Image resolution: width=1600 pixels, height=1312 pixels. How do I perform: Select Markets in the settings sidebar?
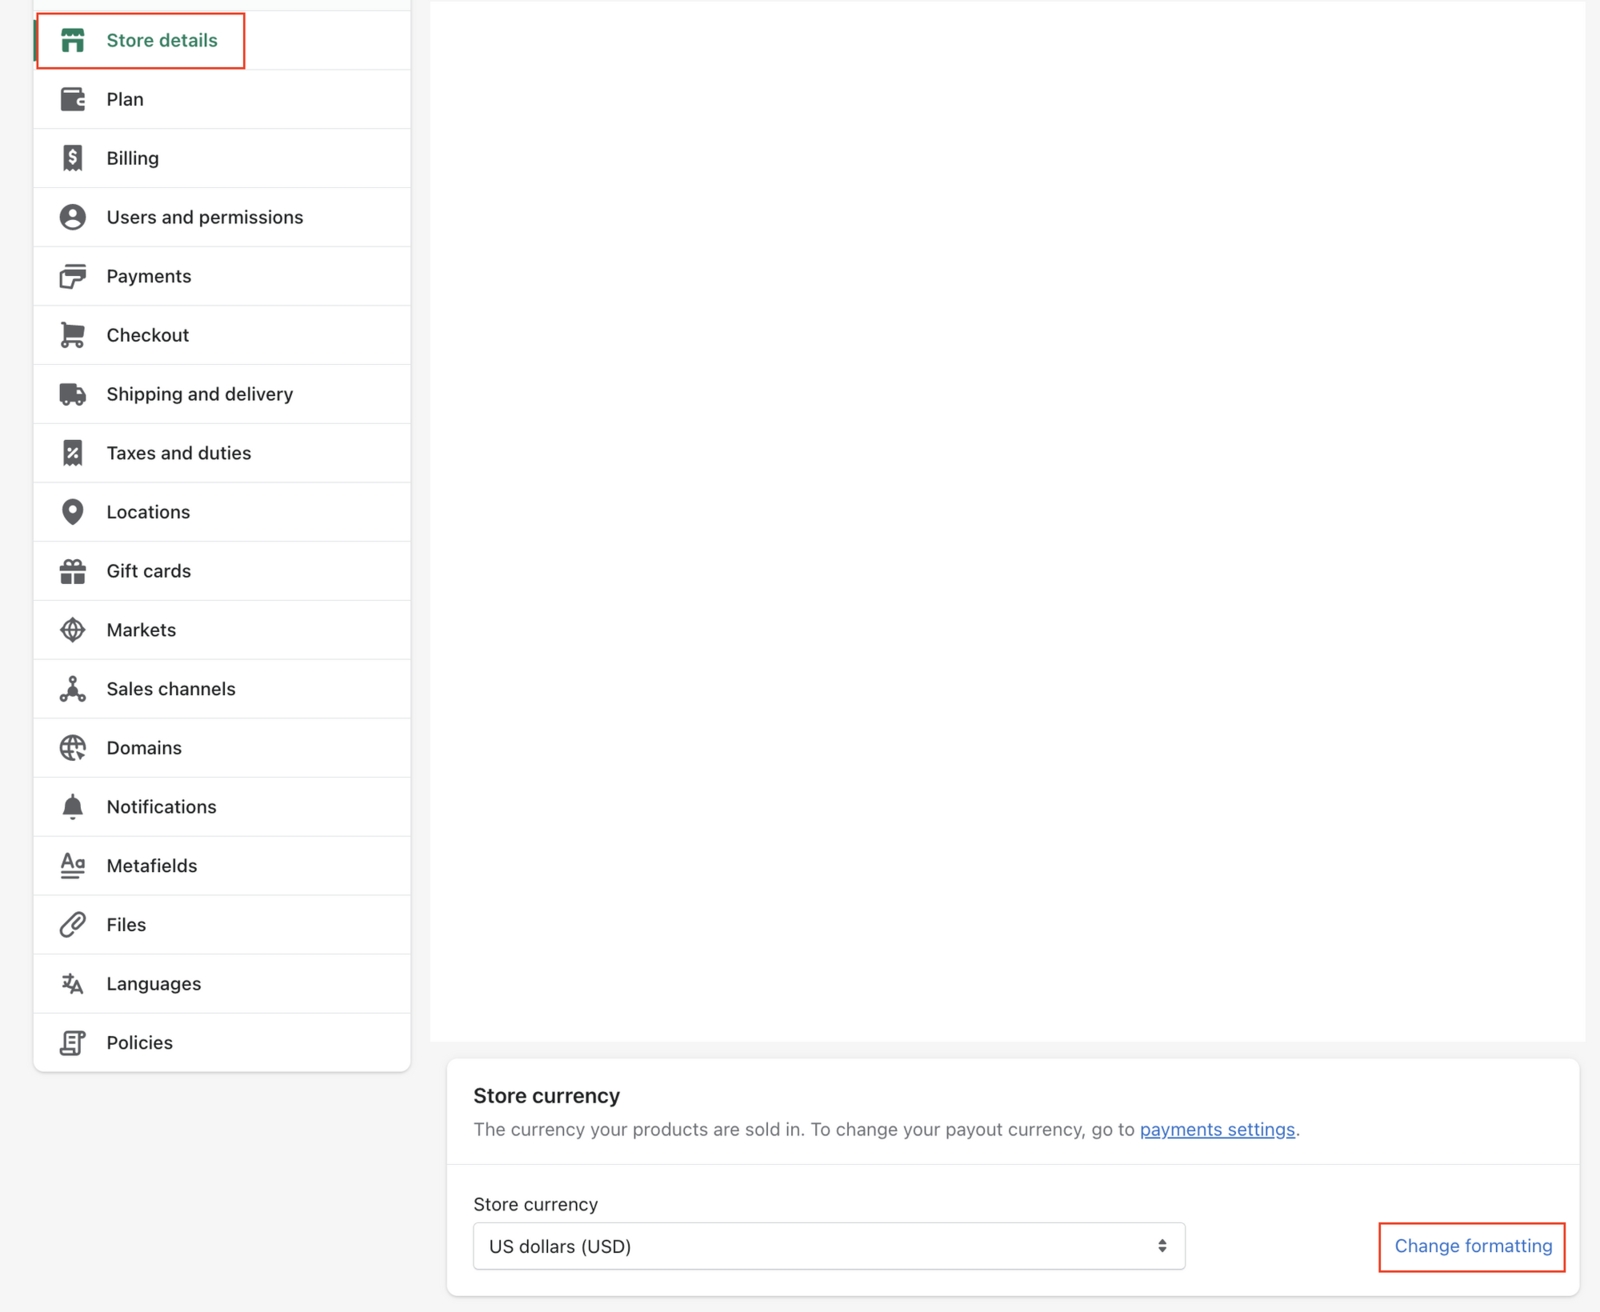click(141, 630)
